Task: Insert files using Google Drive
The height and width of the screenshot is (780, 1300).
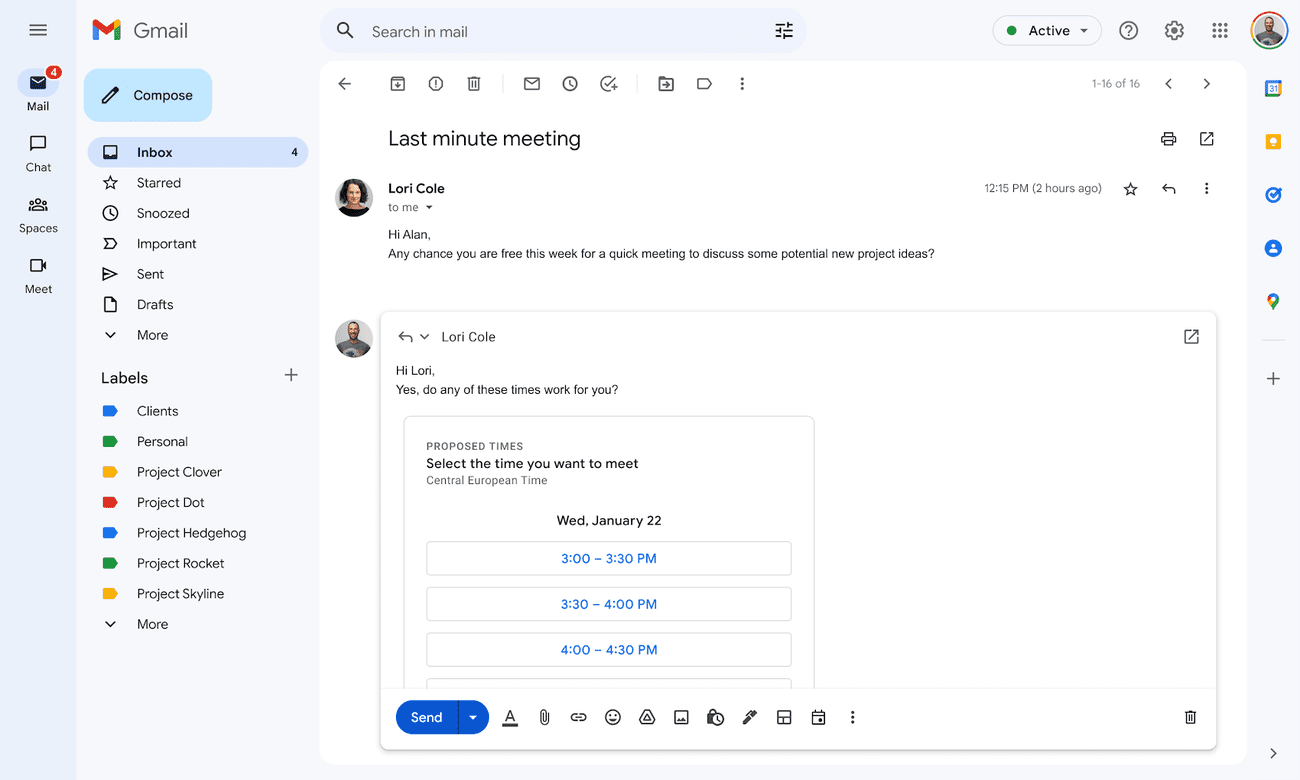Action: (647, 717)
